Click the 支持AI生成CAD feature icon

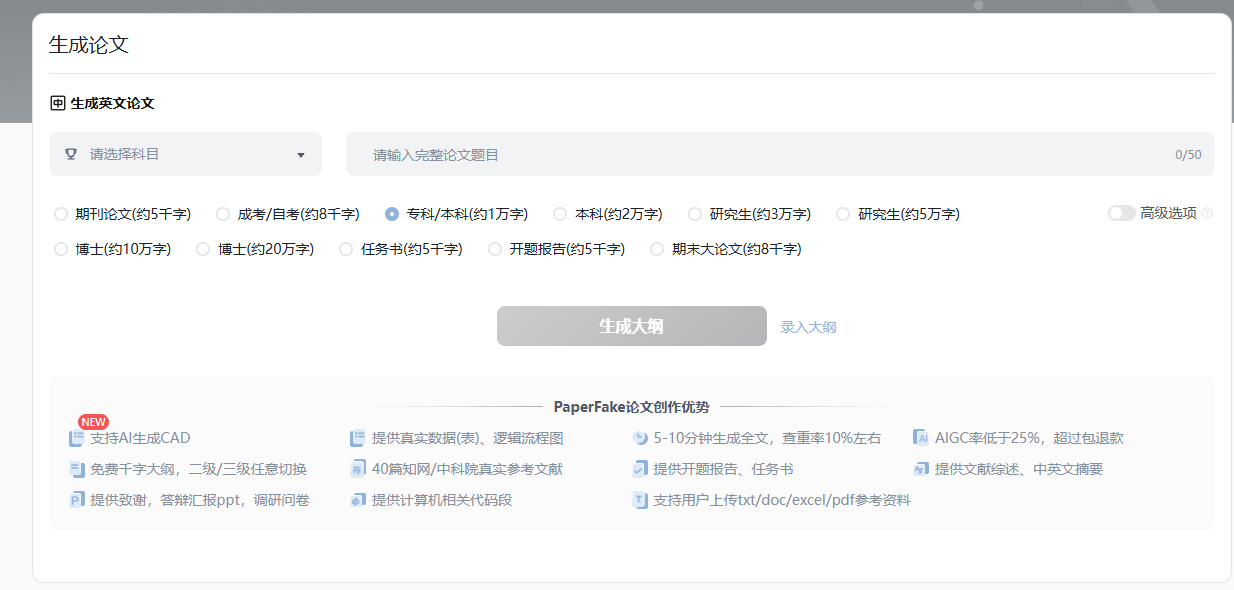[77, 438]
